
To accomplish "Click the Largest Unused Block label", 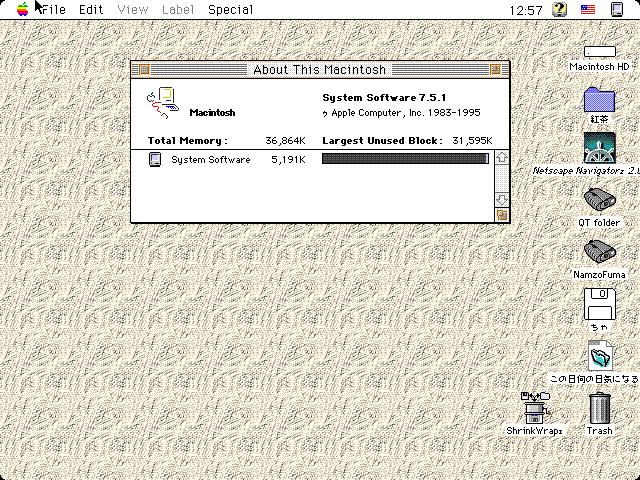I will [382, 141].
